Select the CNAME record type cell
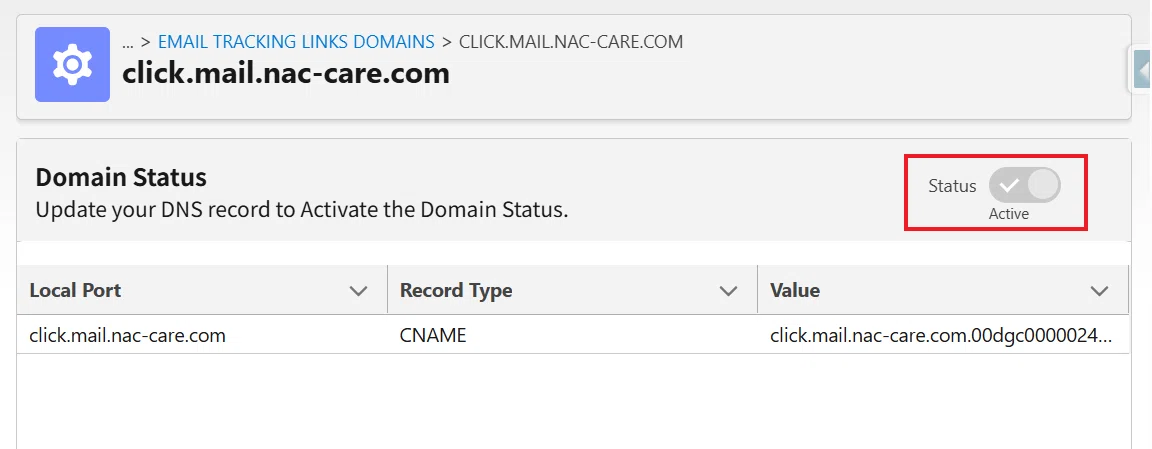The width and height of the screenshot is (1152, 449). (x=433, y=336)
